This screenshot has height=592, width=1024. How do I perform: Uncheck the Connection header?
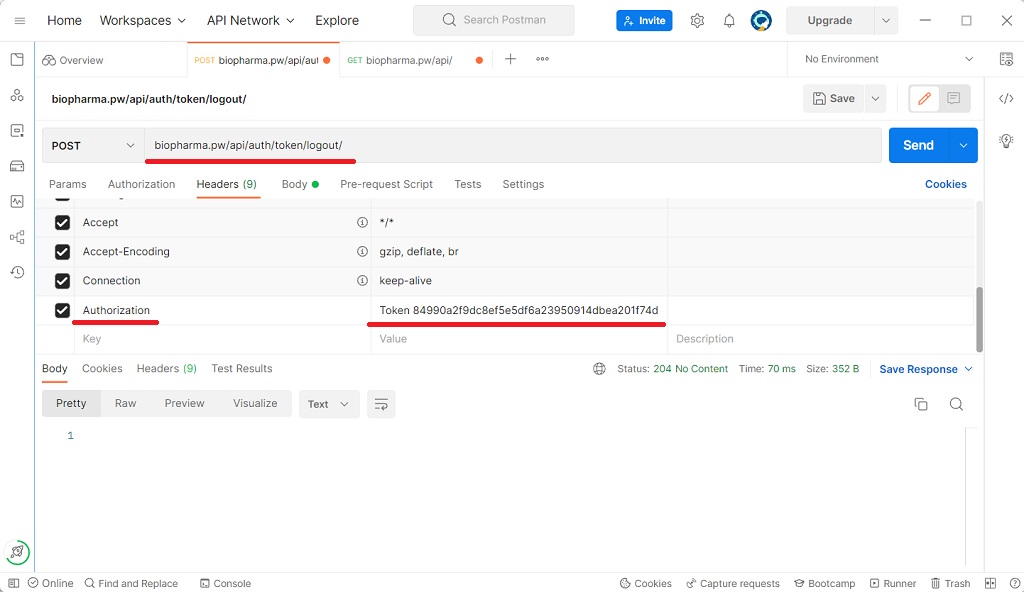tap(62, 281)
